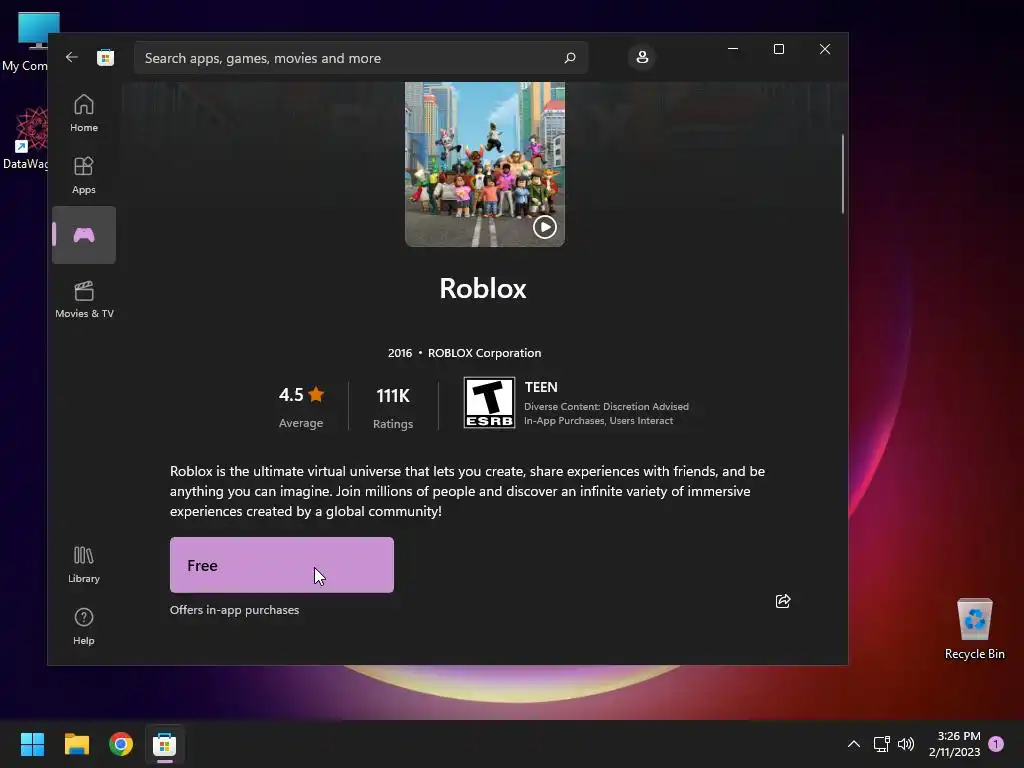The height and width of the screenshot is (768, 1024).
Task: Click the ESRB Teen rating badge
Action: 489,403
